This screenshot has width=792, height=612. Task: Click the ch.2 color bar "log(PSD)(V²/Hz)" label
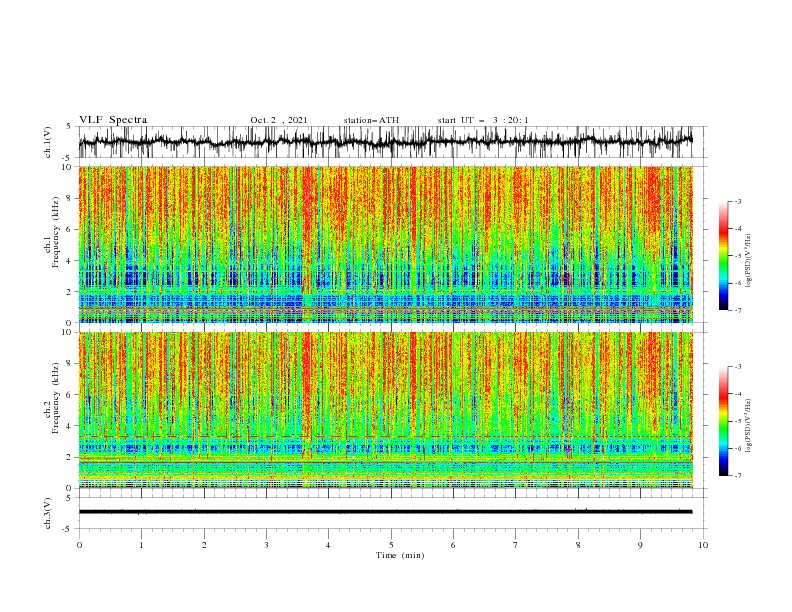tap(748, 426)
